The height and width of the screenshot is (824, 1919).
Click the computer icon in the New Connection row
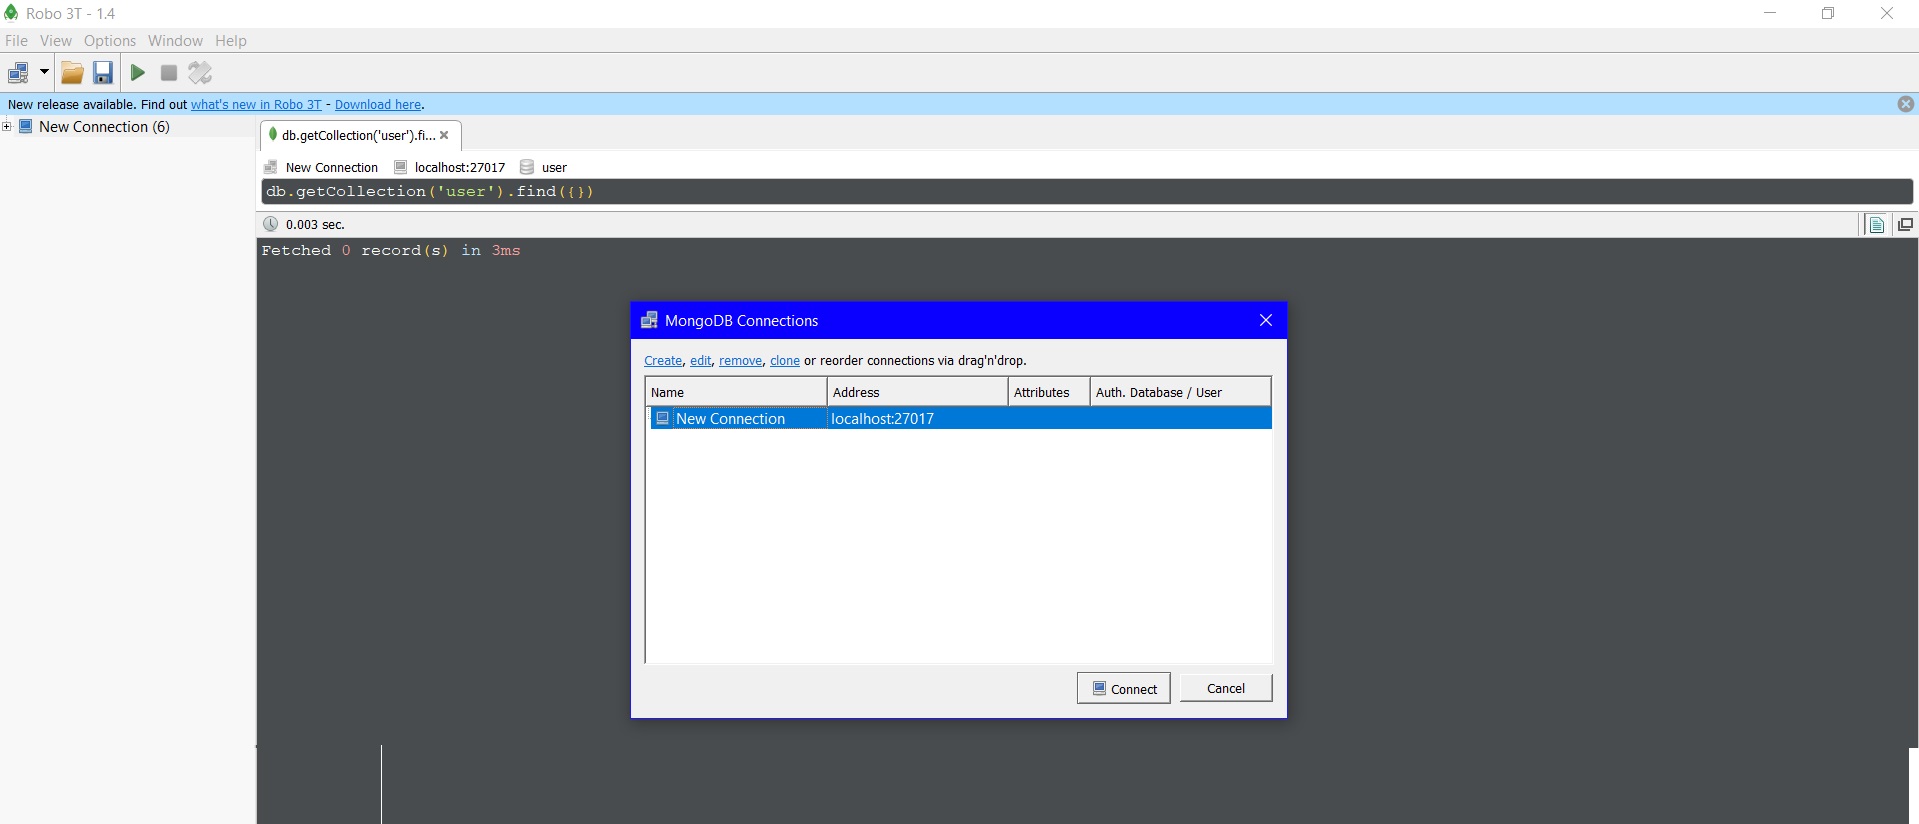click(x=662, y=418)
